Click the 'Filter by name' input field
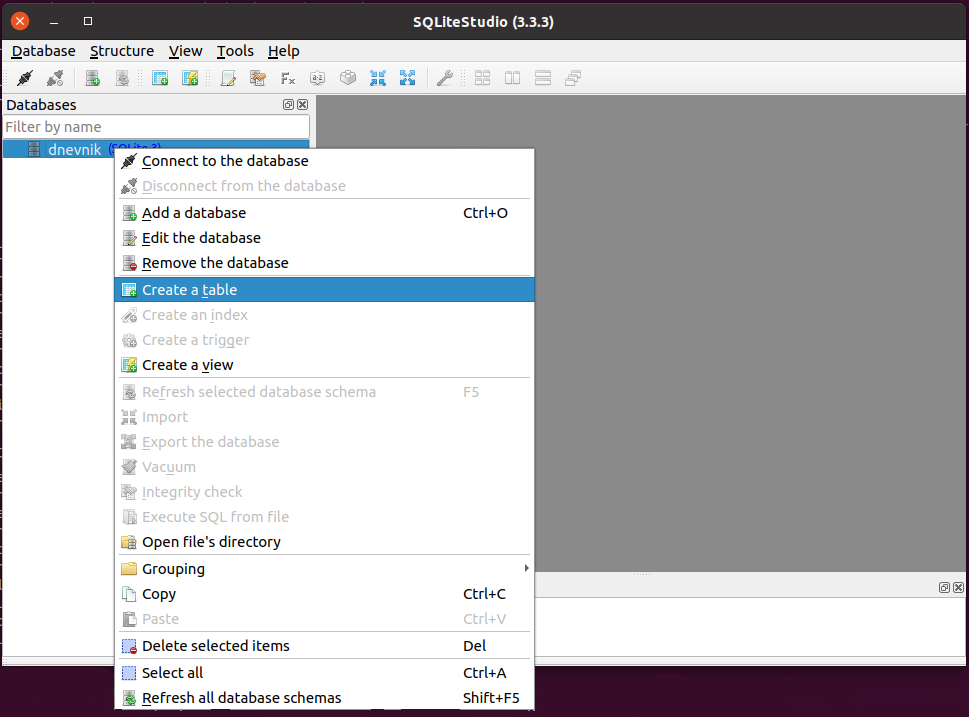This screenshot has height=717, width=969. pos(156,127)
